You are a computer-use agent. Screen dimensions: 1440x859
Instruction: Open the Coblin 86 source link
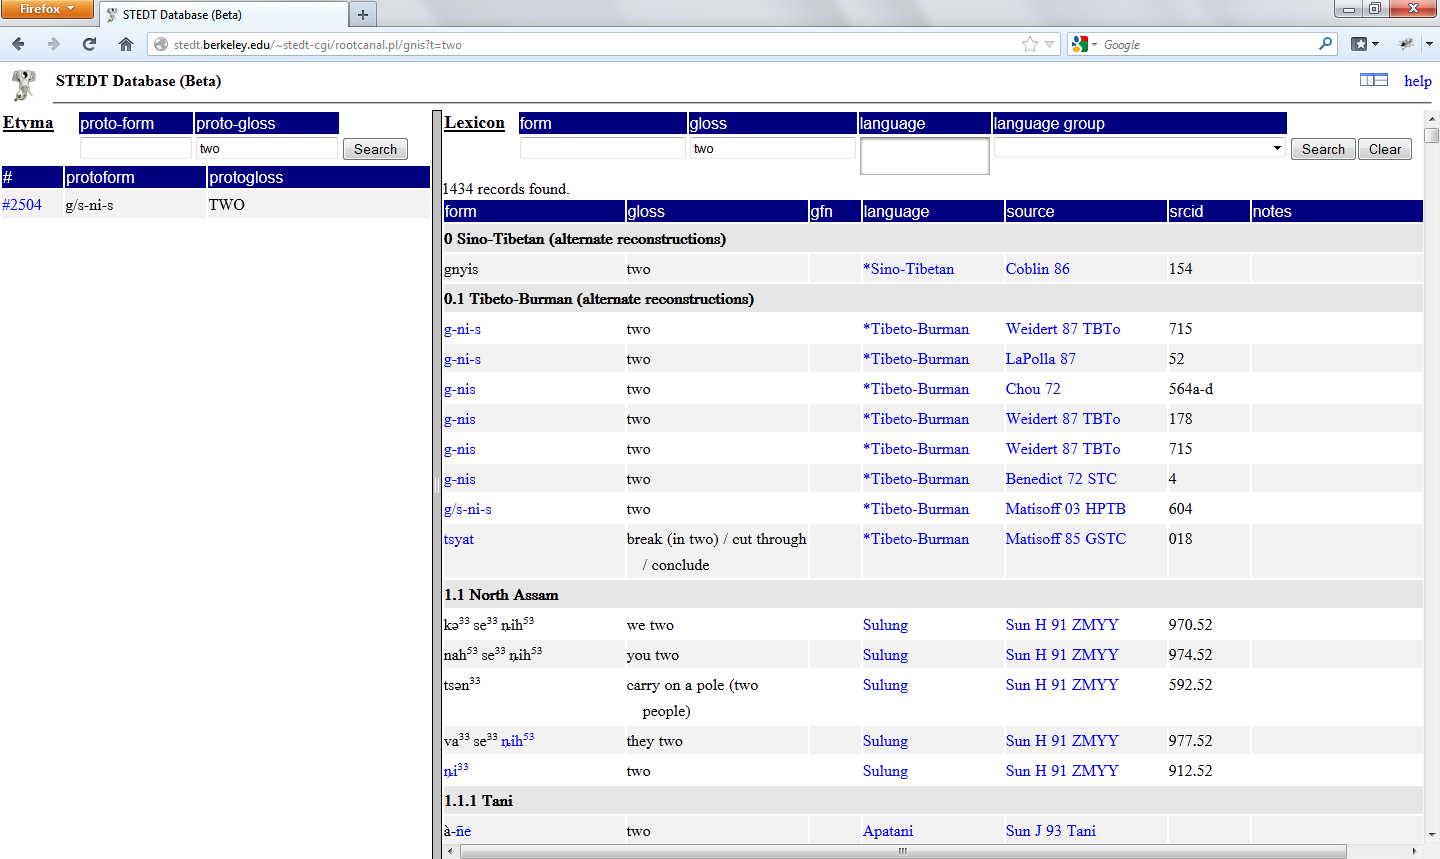point(1037,269)
